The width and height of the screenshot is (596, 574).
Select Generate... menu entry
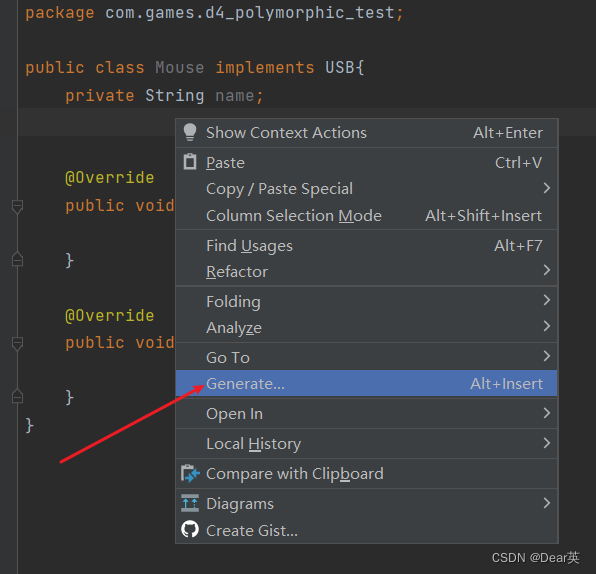[366, 383]
